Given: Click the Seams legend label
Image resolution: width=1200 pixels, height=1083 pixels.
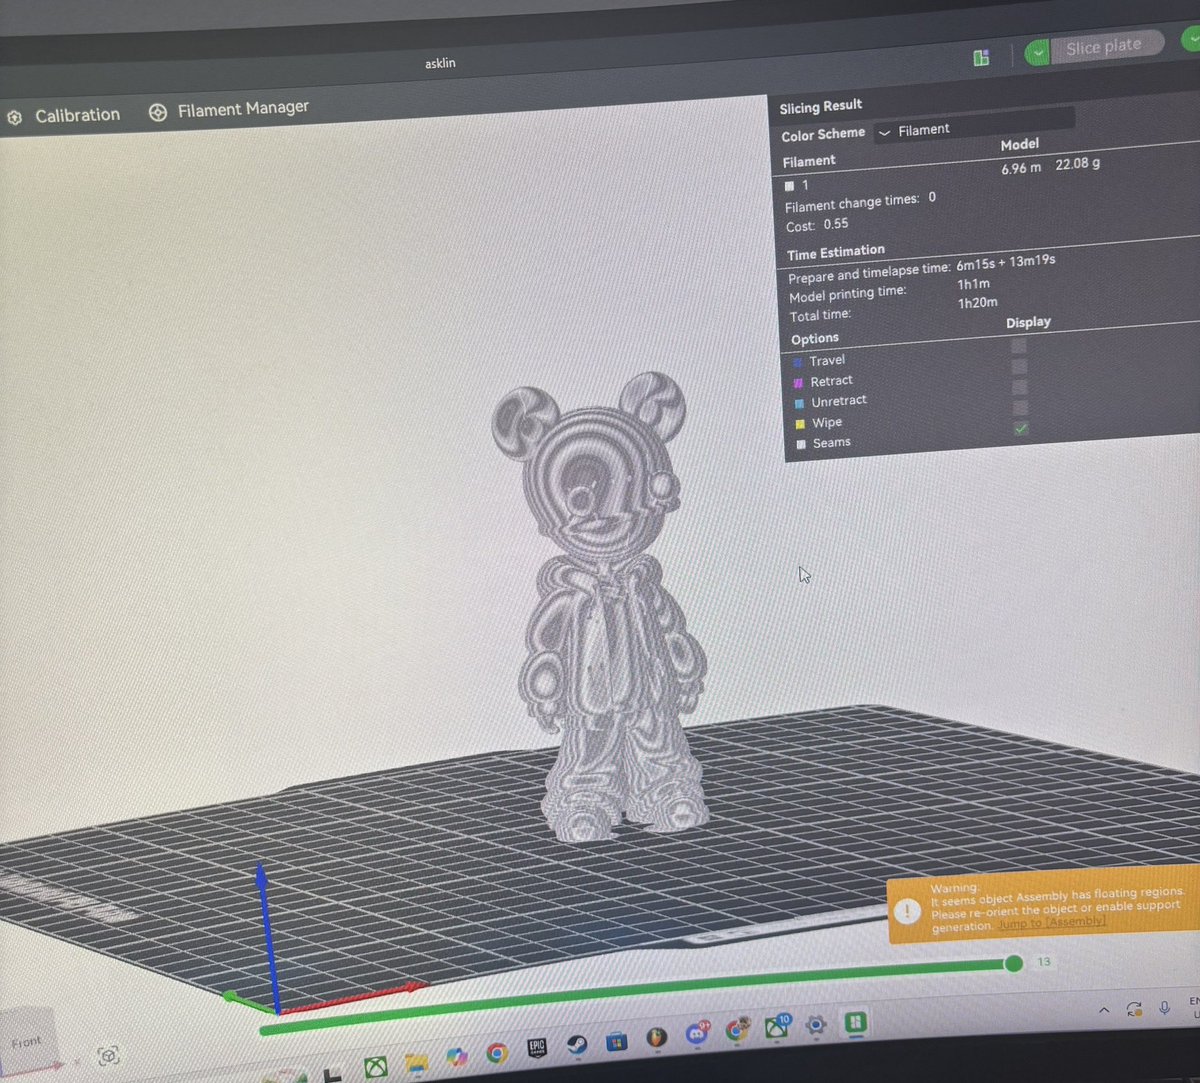Looking at the screenshot, I should coord(832,442).
